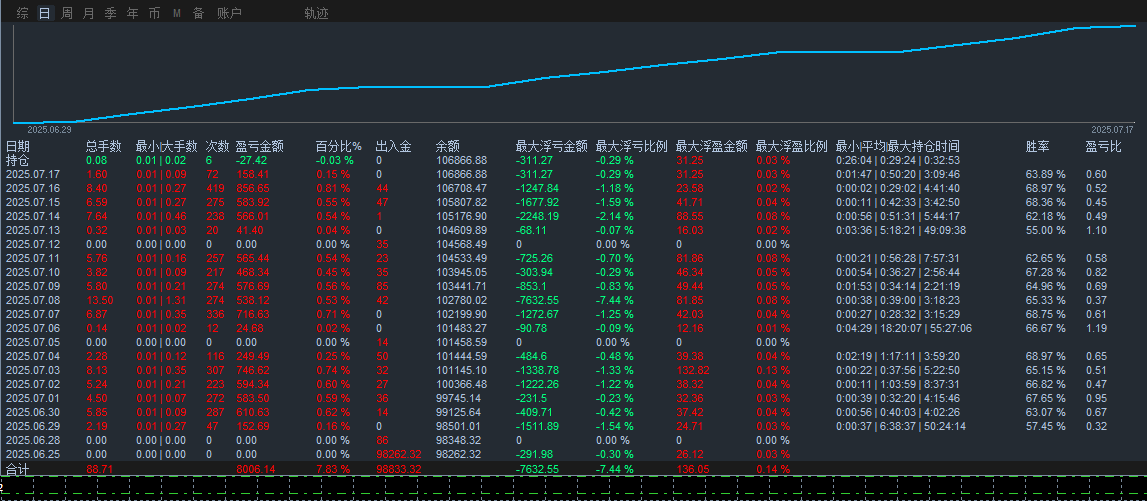Select the 2025.07.11 date row
Viewport: 1147px width, 501px height.
coord(32,257)
